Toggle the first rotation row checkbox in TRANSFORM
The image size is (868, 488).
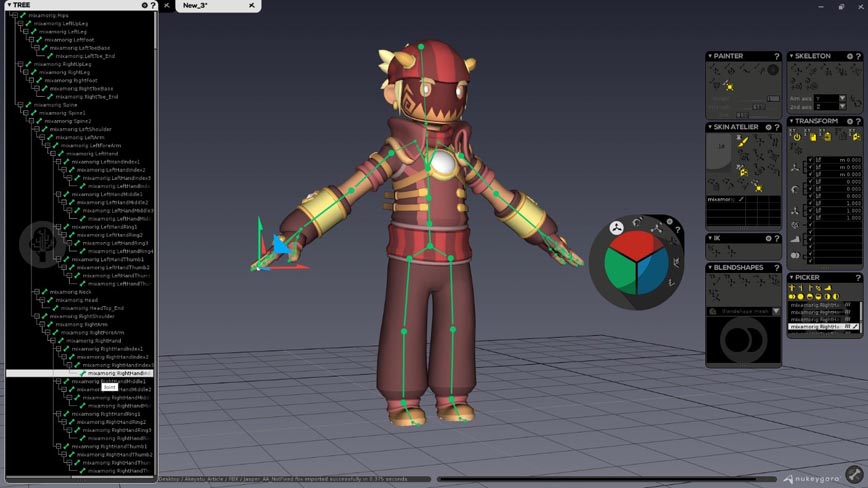pyautogui.click(x=810, y=181)
